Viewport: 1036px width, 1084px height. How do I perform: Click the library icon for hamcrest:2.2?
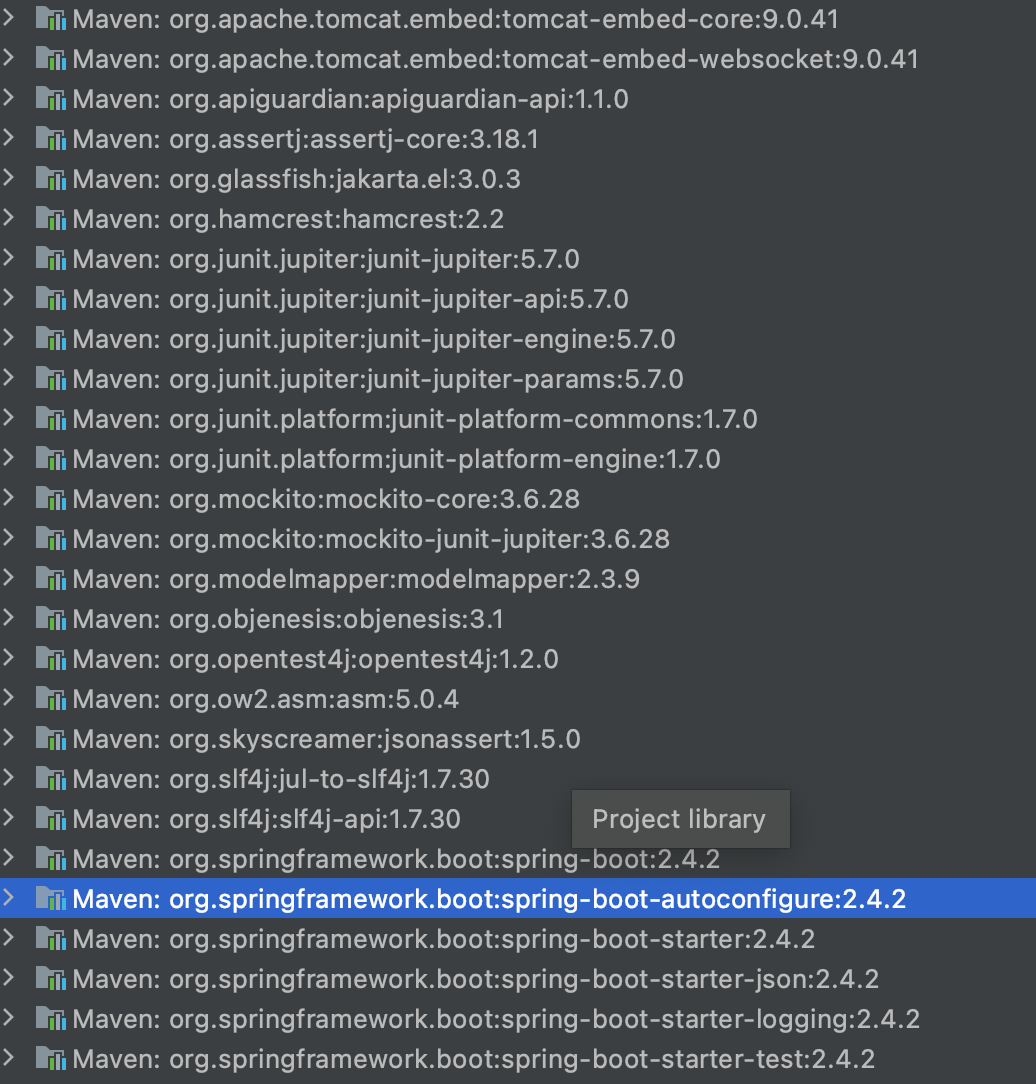[x=50, y=219]
